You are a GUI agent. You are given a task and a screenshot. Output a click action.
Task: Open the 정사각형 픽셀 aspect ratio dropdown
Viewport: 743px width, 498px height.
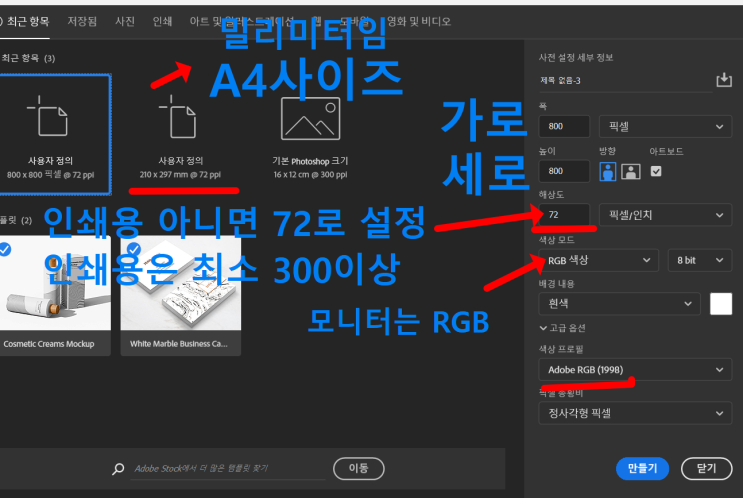pos(635,413)
